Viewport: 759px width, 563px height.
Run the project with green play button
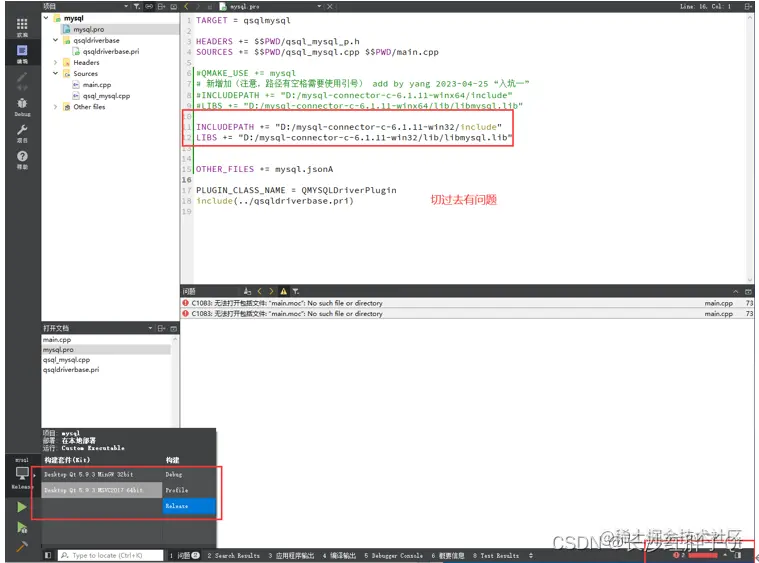pyautogui.click(x=22, y=507)
